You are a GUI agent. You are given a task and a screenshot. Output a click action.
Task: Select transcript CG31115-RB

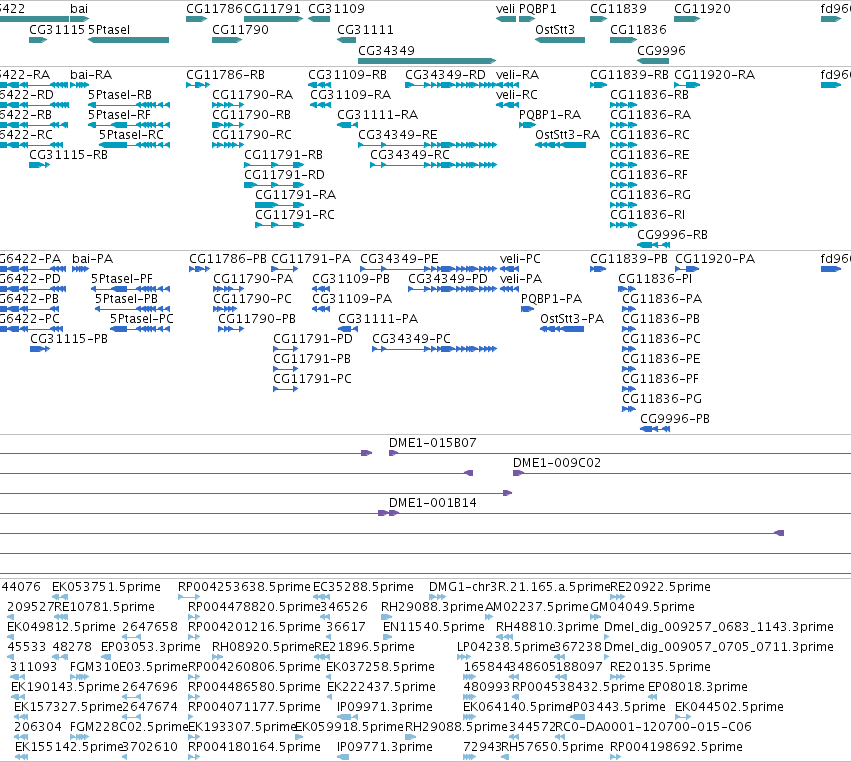pos(68,155)
